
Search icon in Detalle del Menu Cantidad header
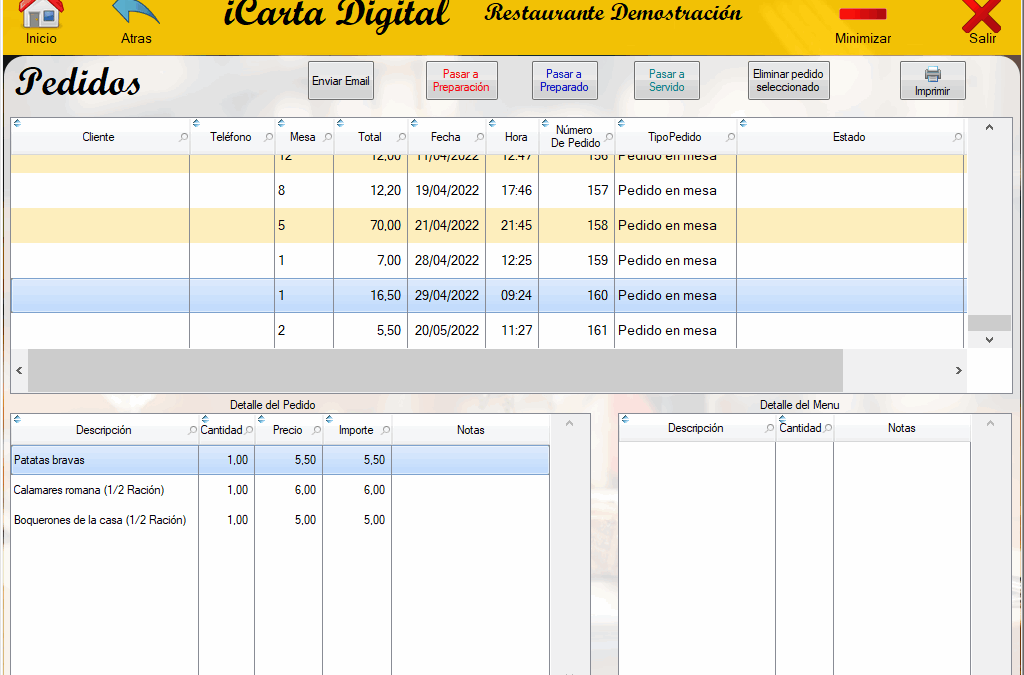pos(827,428)
